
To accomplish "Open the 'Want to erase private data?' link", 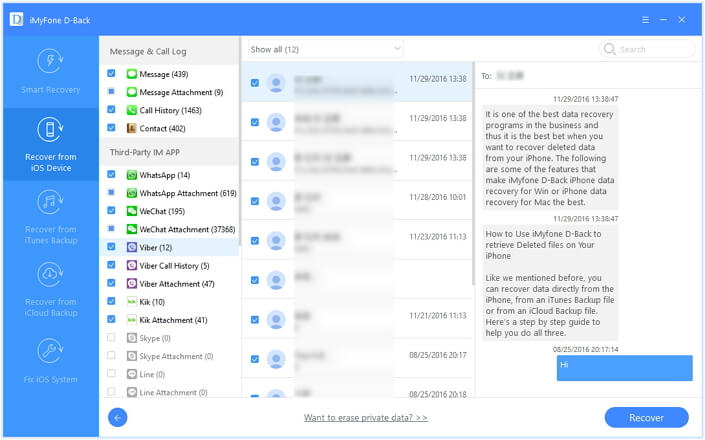I will point(366,417).
